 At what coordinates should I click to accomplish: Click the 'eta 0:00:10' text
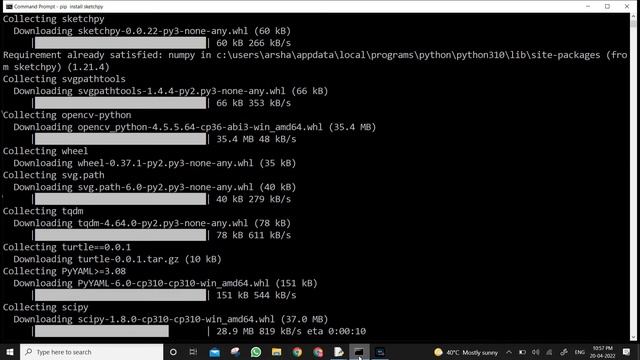(x=337, y=331)
